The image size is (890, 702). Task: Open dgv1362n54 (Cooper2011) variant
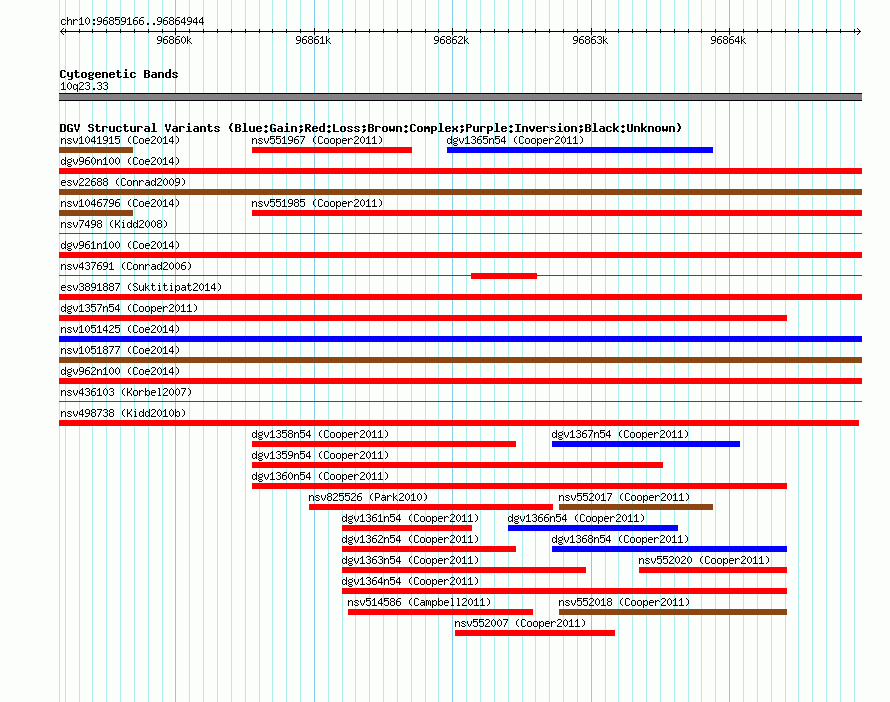pyautogui.click(x=410, y=539)
